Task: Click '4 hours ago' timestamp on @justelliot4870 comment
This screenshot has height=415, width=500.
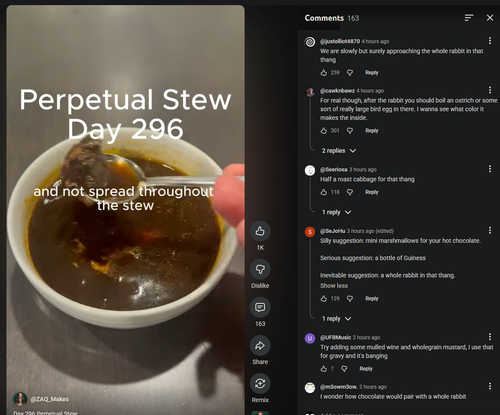Action: 375,41
